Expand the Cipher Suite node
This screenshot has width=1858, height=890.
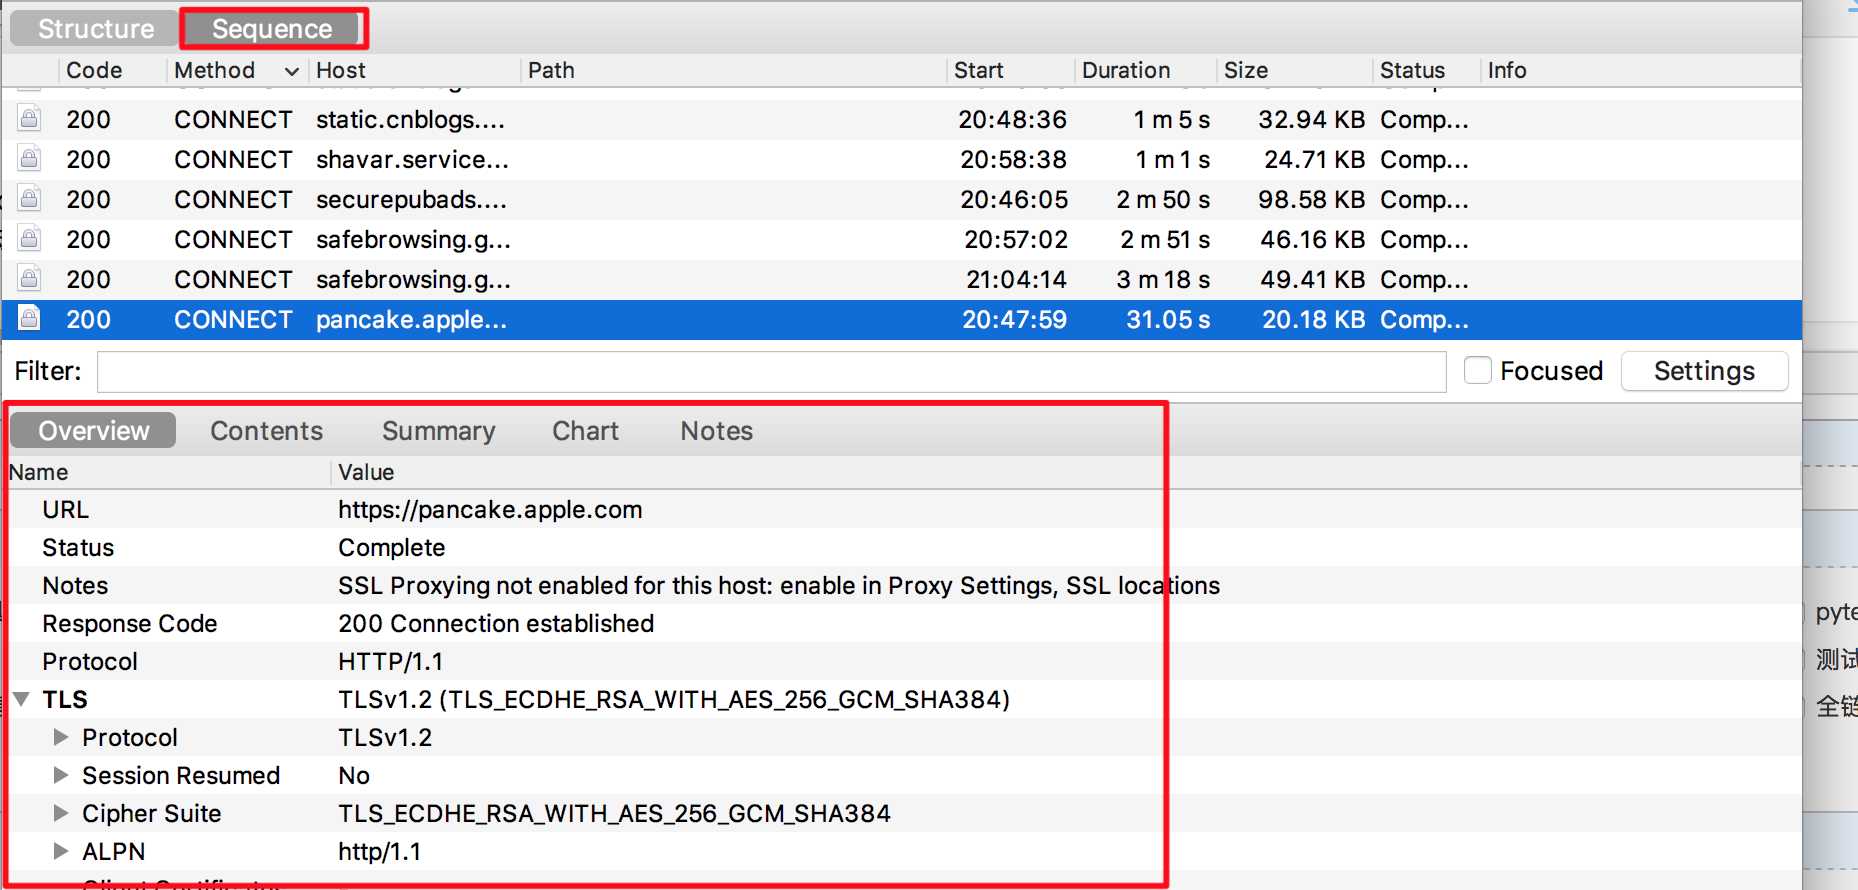tap(61, 813)
